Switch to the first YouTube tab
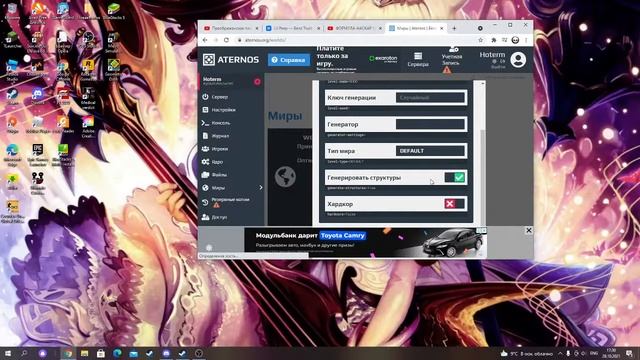Viewport: 640px width, 360px height. (x=231, y=28)
